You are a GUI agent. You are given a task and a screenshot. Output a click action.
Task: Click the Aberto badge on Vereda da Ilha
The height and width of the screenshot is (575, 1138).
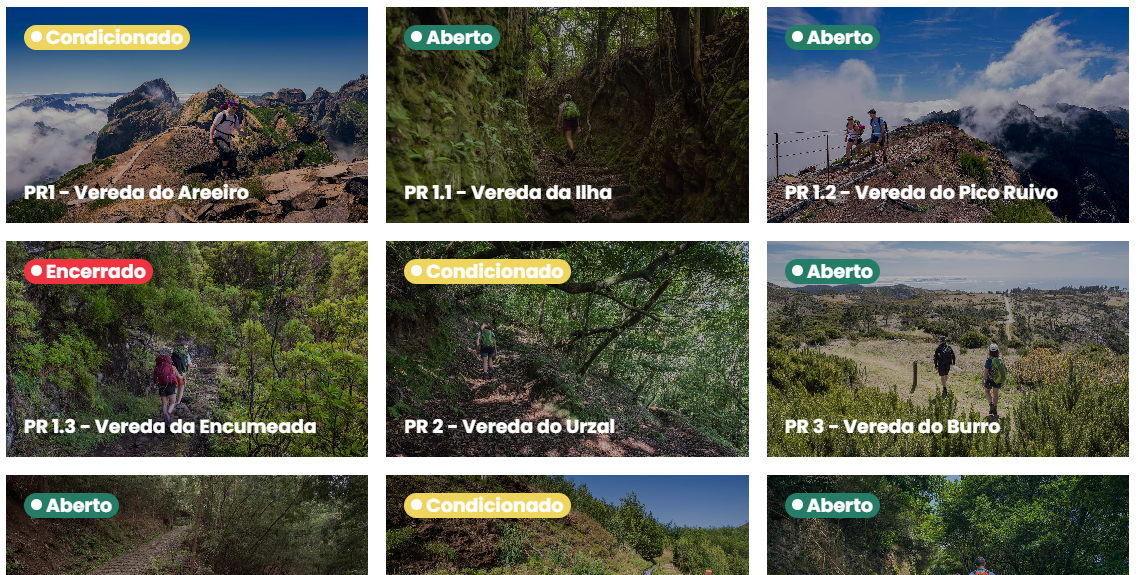coord(451,37)
